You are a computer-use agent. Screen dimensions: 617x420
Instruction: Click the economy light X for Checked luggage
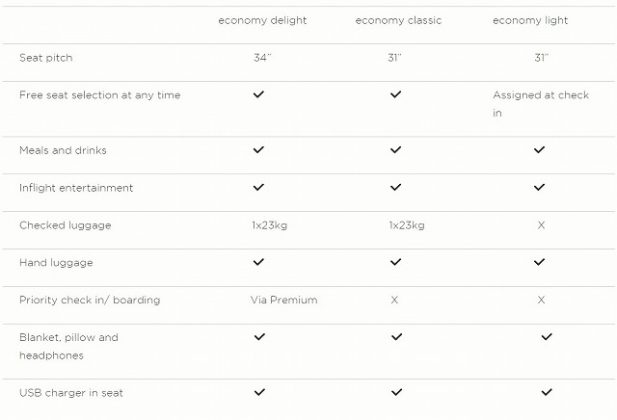(x=541, y=225)
